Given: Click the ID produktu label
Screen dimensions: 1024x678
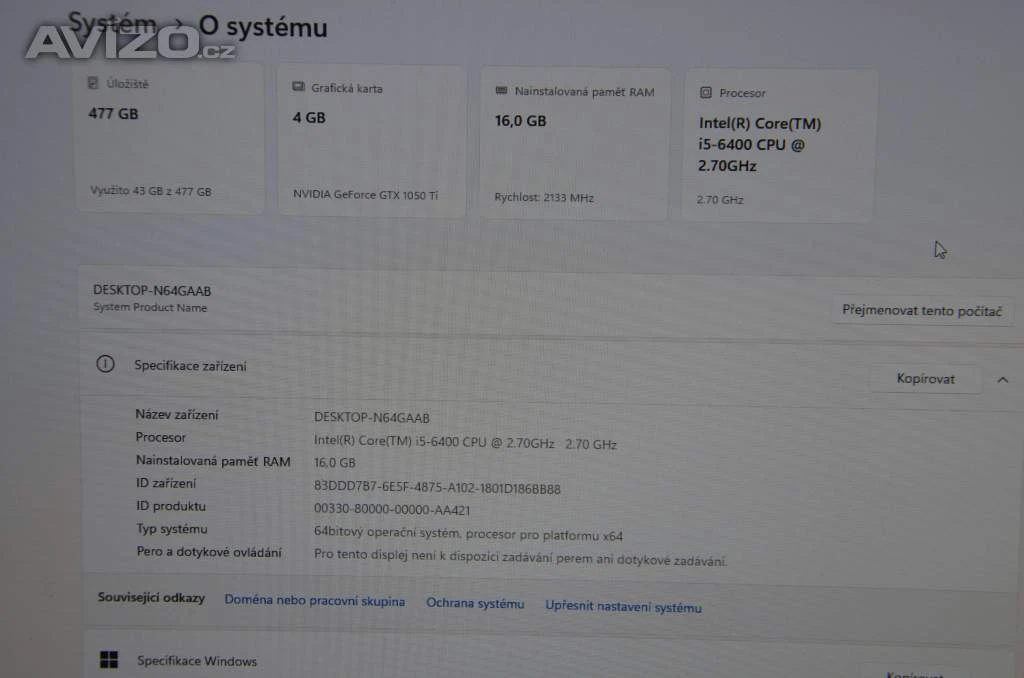Looking at the screenshot, I should click(x=170, y=506).
